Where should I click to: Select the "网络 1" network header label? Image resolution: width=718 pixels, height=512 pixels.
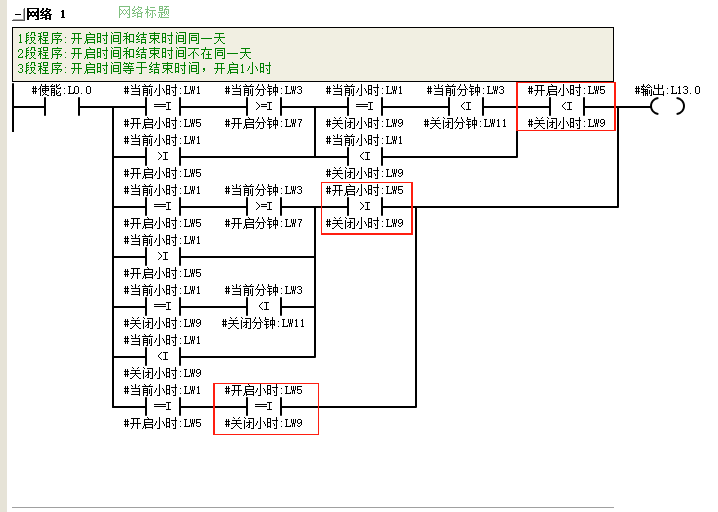pyautogui.click(x=46, y=14)
